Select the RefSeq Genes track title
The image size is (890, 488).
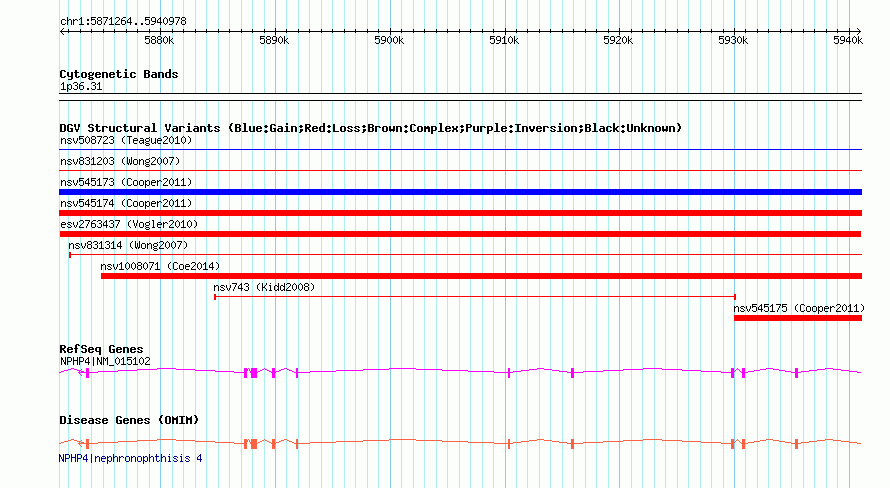click(101, 349)
